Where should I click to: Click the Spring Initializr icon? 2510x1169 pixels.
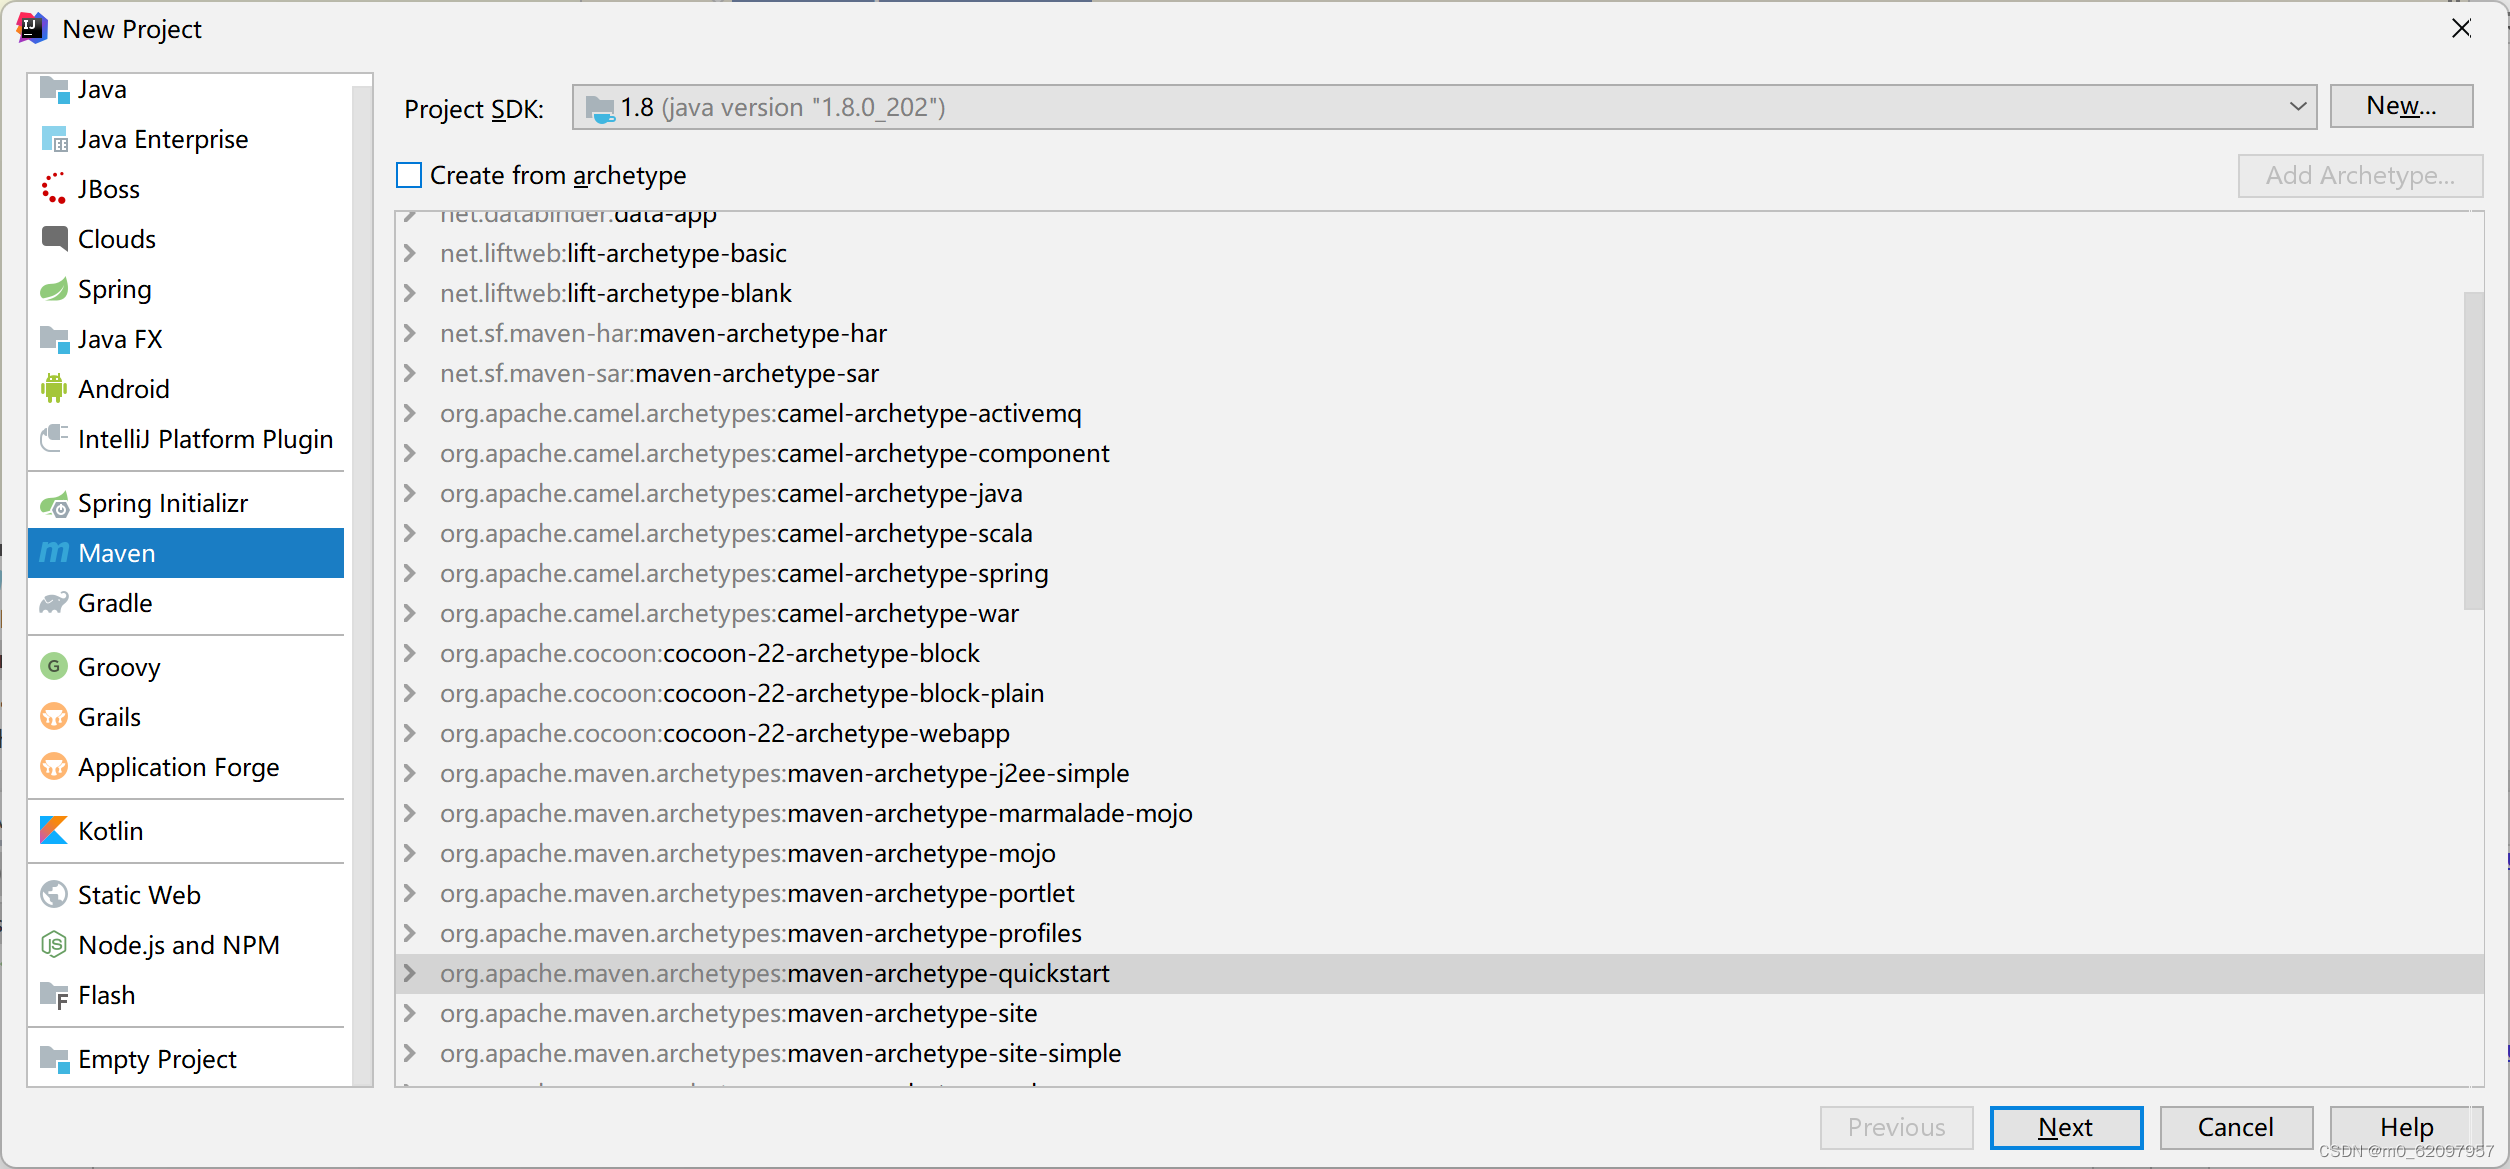(x=54, y=503)
